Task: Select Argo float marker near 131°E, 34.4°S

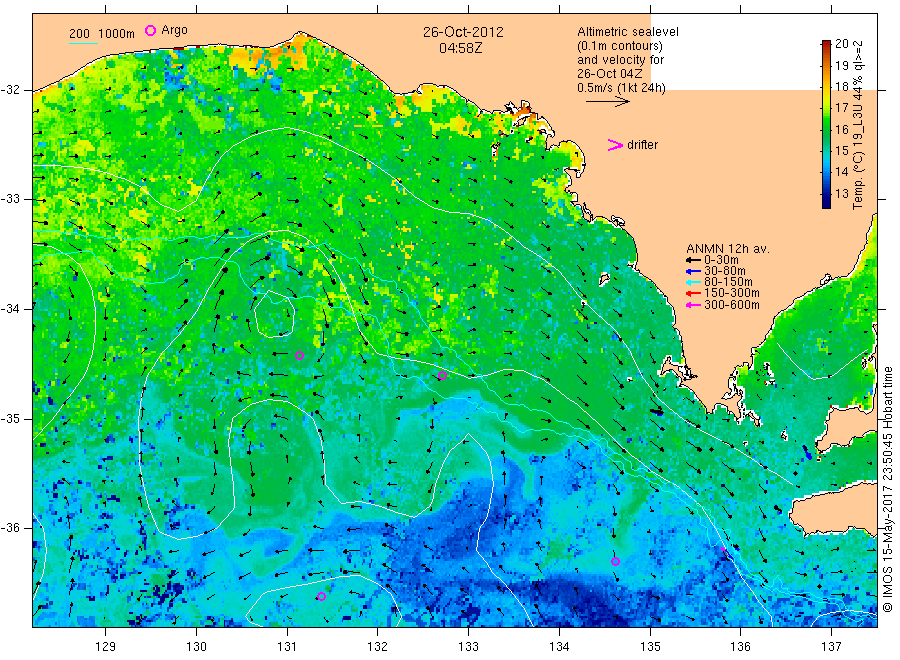Action: [x=299, y=356]
